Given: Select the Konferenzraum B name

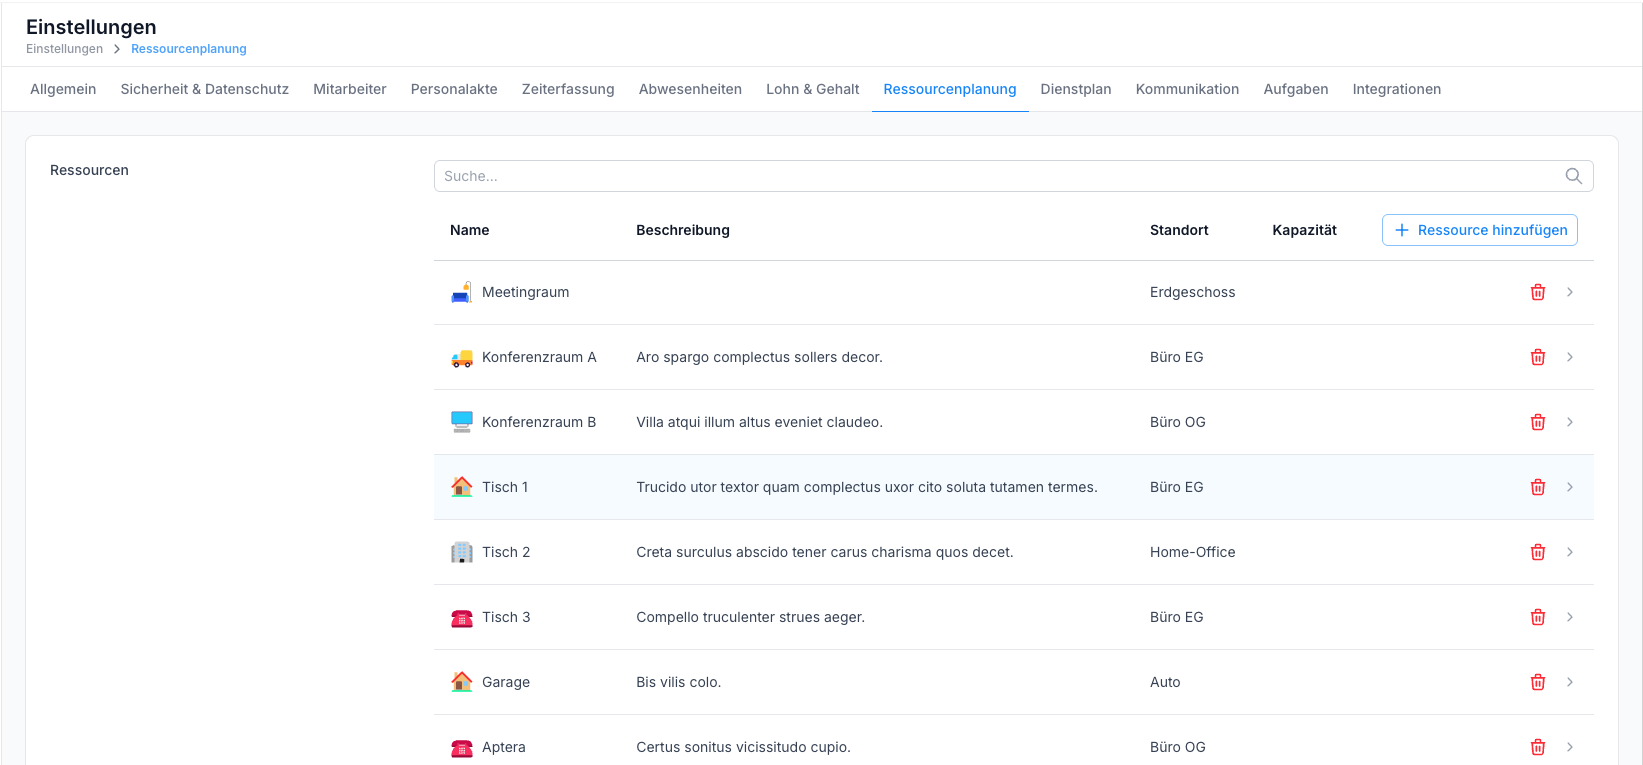Looking at the screenshot, I should click(539, 422).
